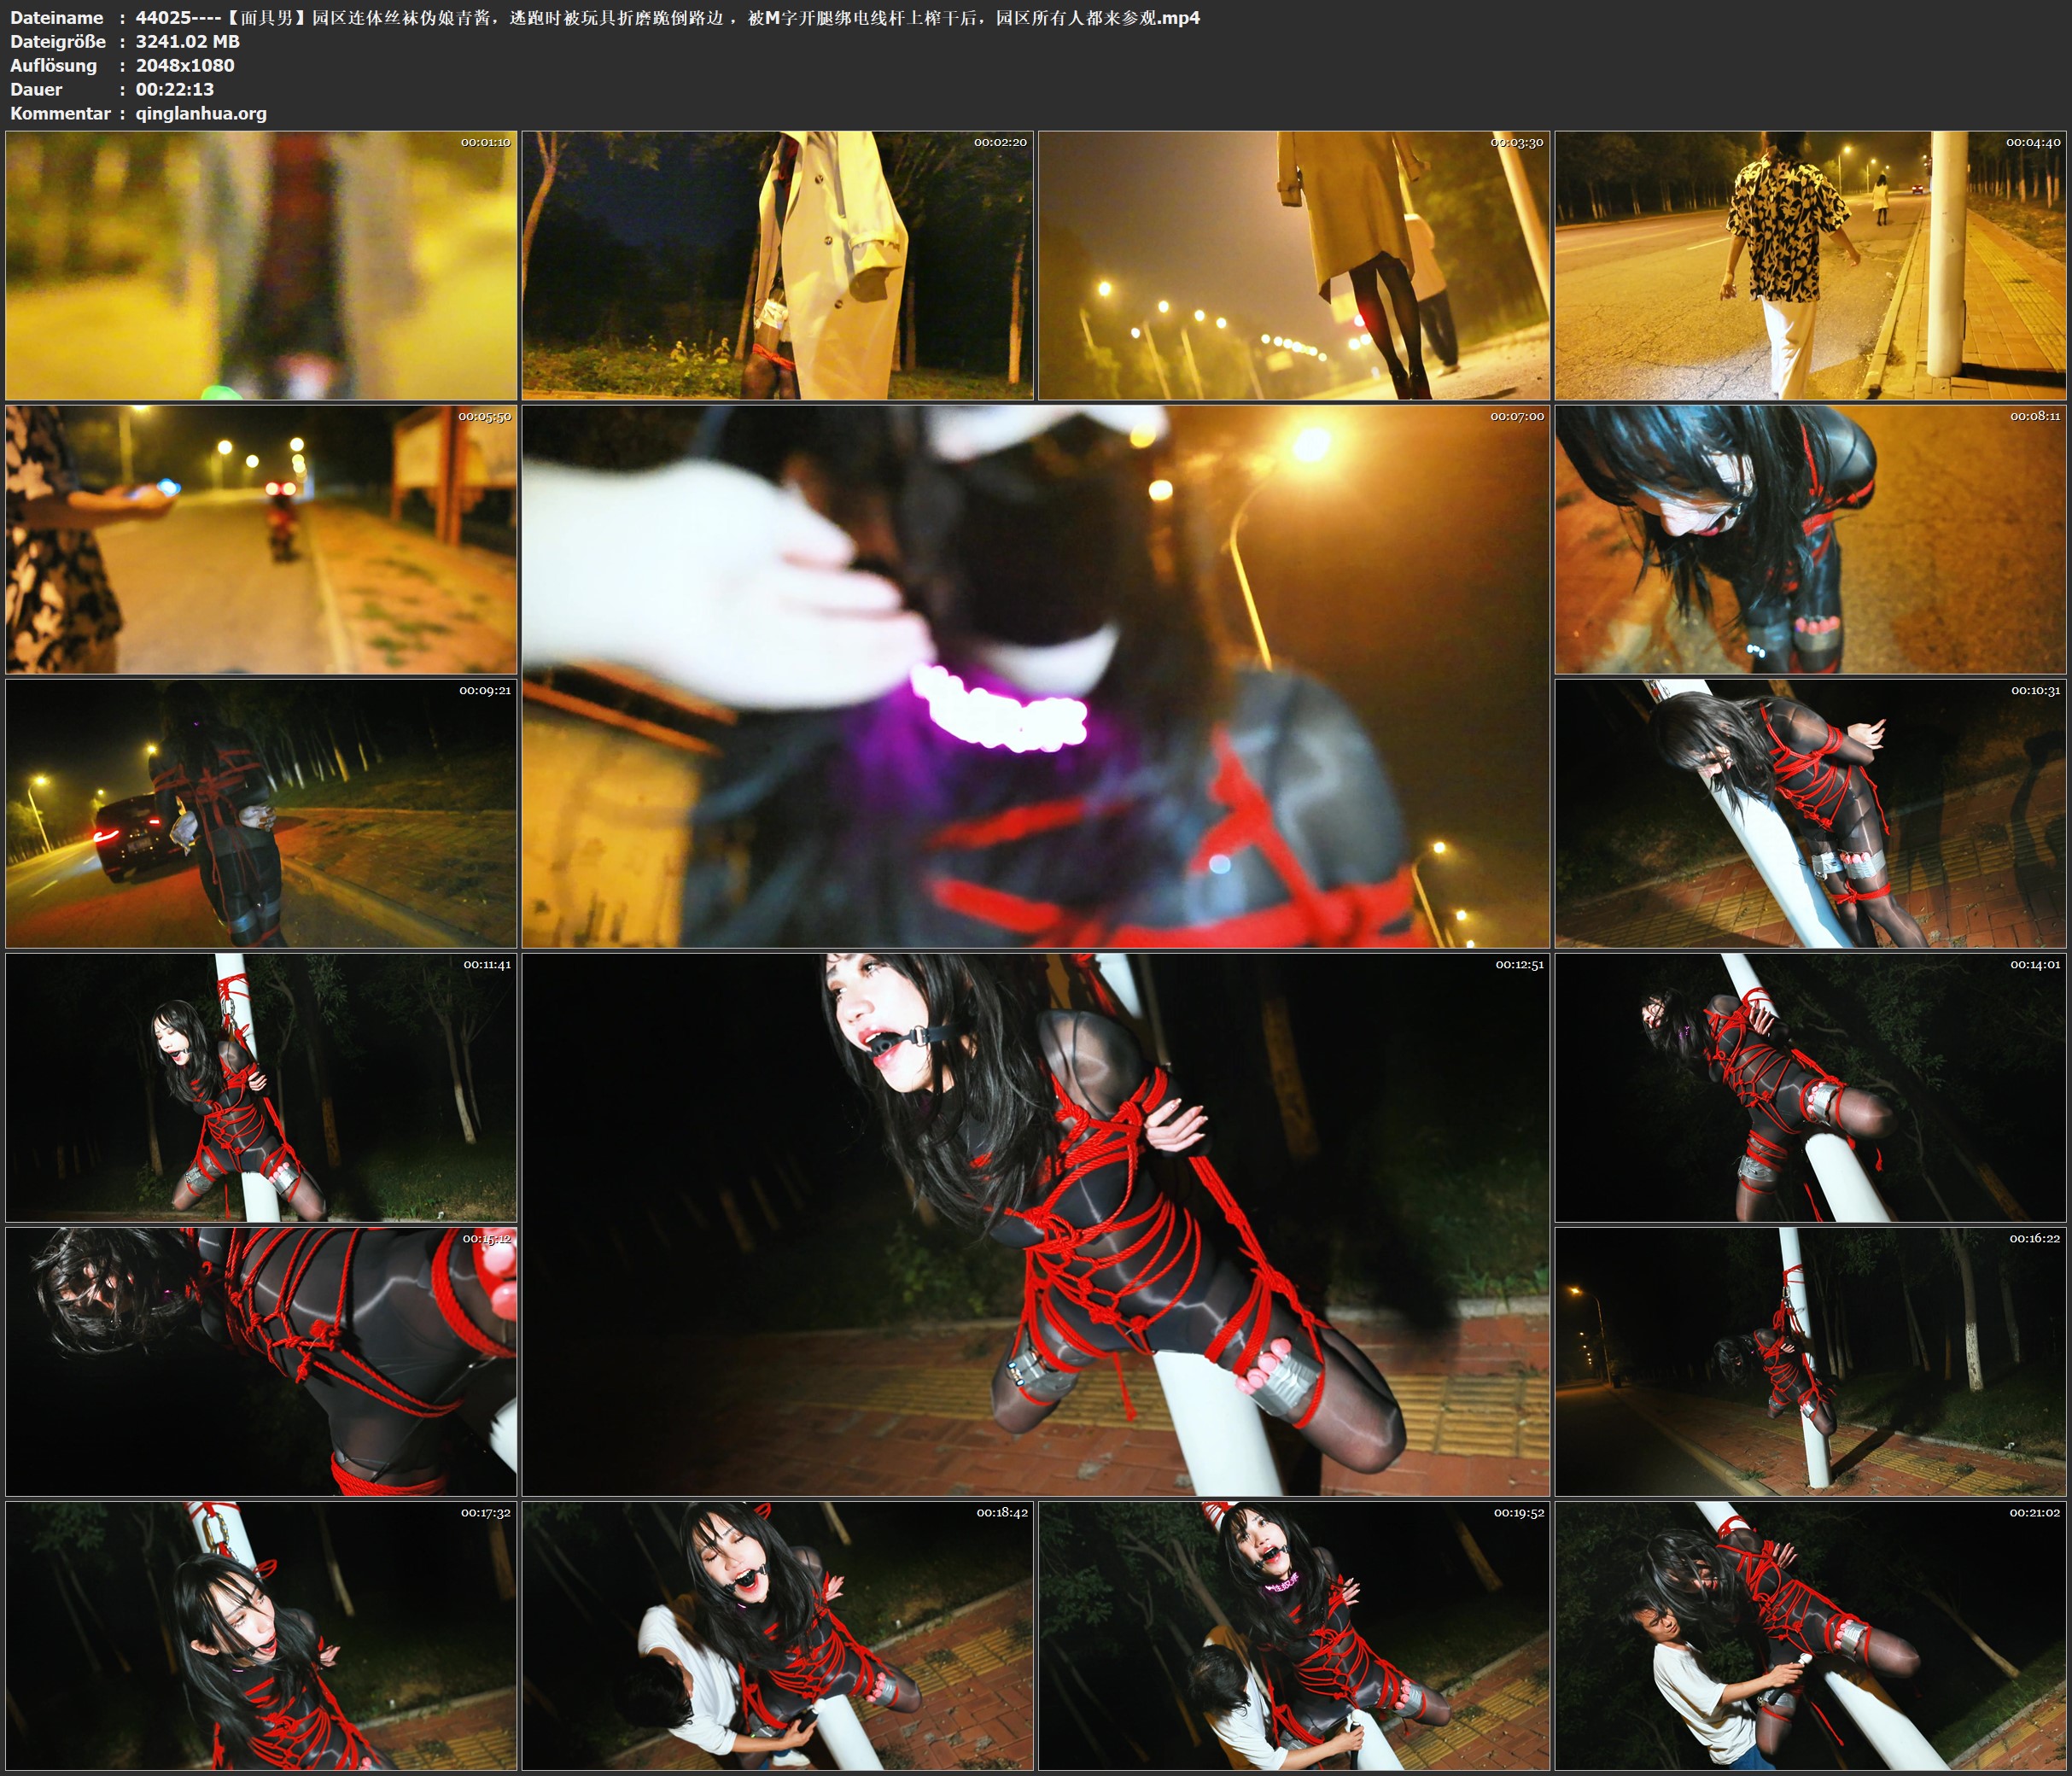Click the frame at 00:11:41
The height and width of the screenshot is (1776, 2072).
coord(261,1088)
